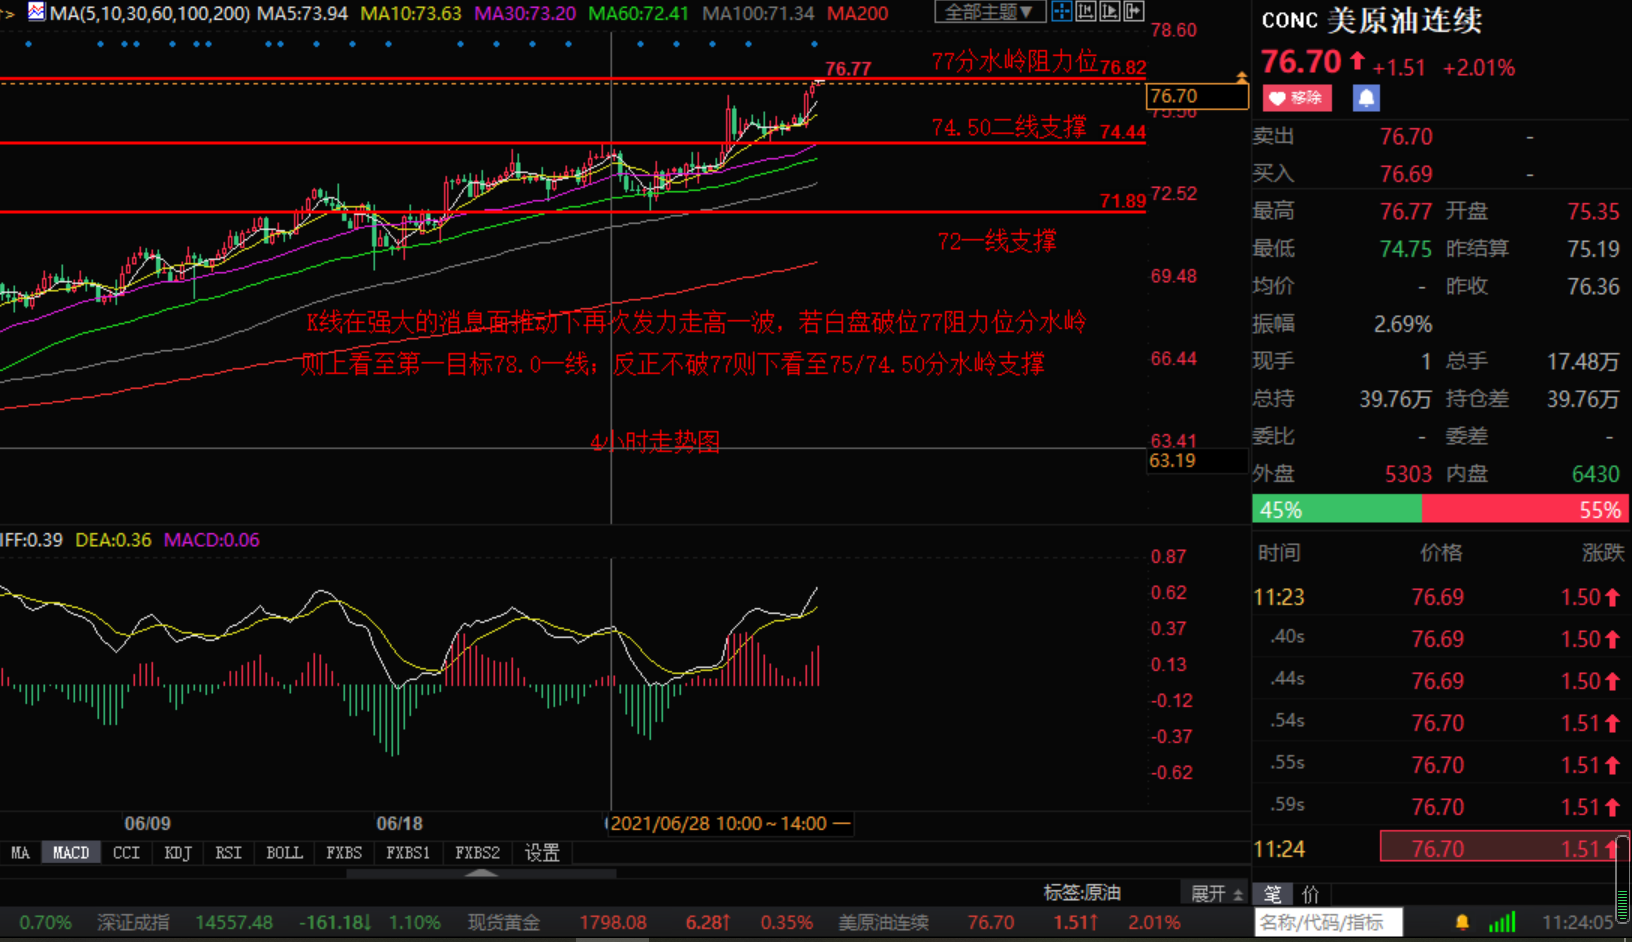This screenshot has width=1632, height=942.
Task: Click the chart playback tool icon
Action: pyautogui.click(x=1109, y=12)
